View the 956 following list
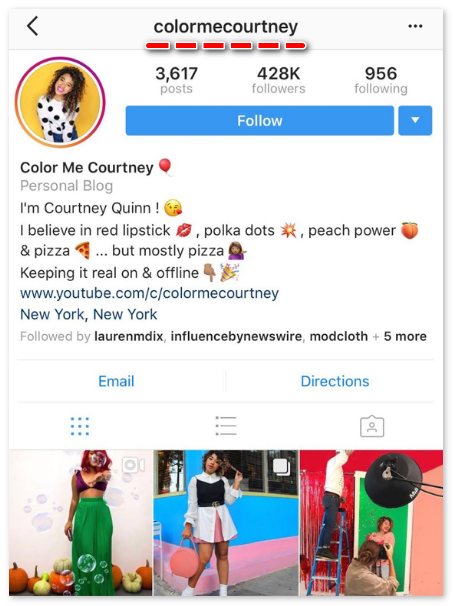Screen dimensions: 453x606 (381, 80)
